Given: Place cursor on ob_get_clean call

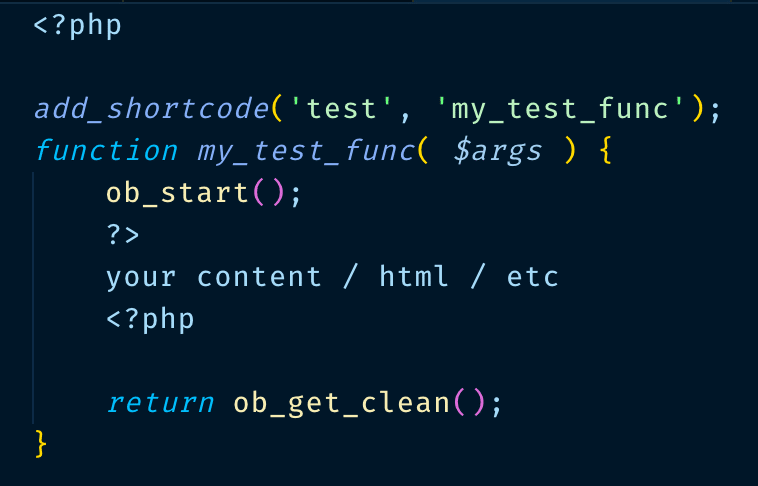Looking at the screenshot, I should [x=342, y=403].
